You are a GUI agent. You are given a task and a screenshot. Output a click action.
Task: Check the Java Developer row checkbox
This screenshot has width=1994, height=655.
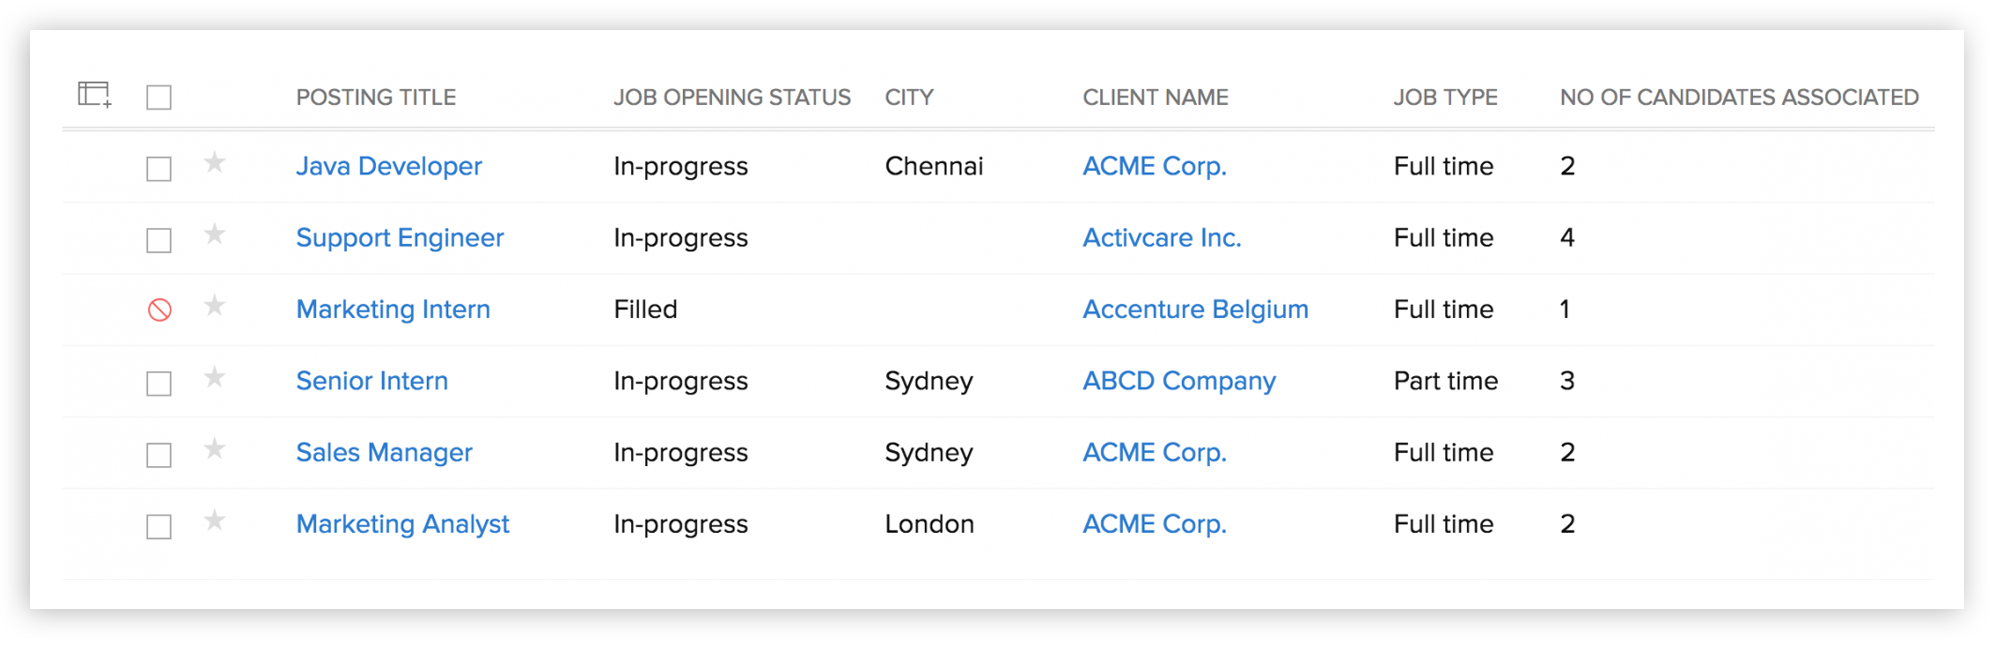tap(159, 169)
